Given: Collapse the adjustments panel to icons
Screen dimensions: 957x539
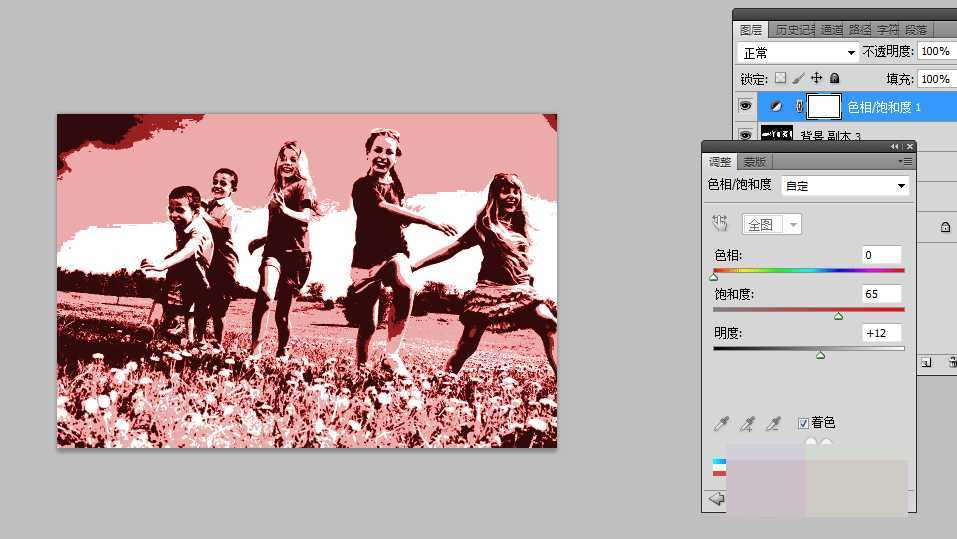Looking at the screenshot, I should point(894,147).
